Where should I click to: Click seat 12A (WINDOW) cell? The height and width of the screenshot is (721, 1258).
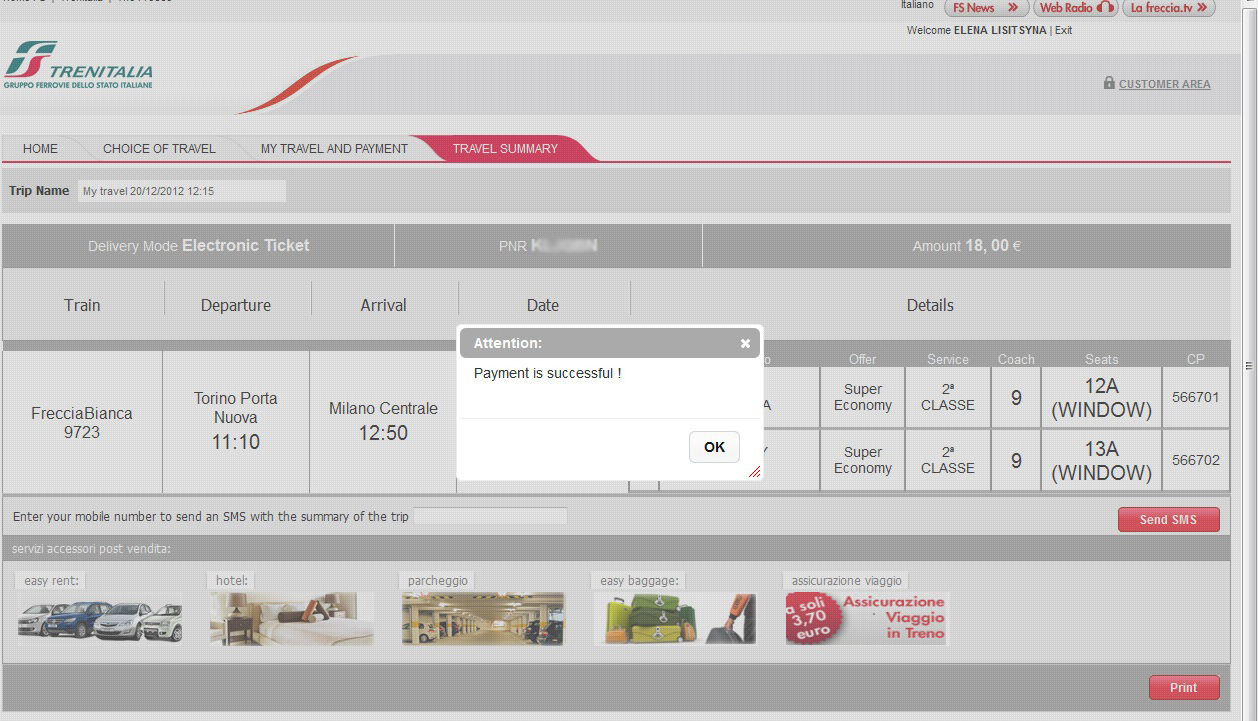[x=1101, y=398]
